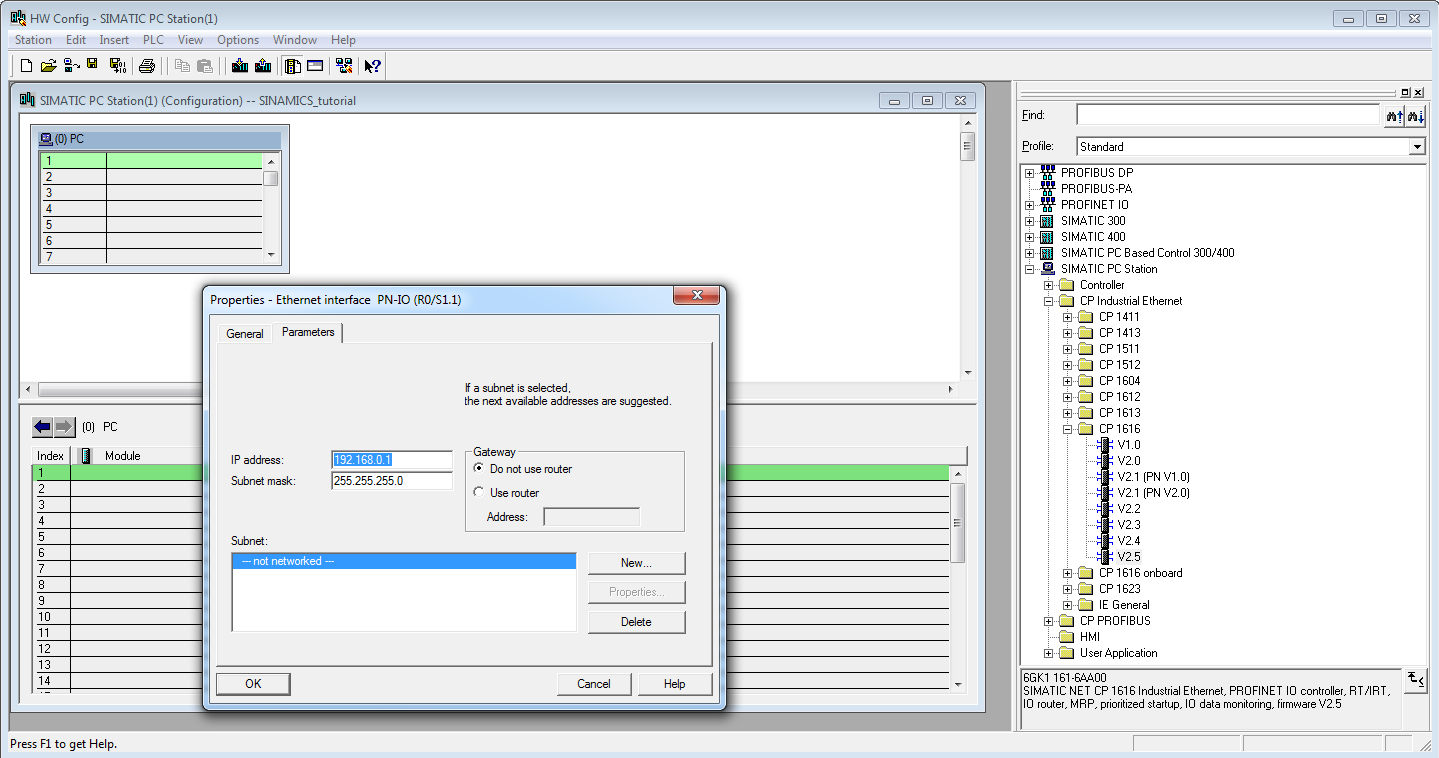Click the catalog Find text field
The width and height of the screenshot is (1439, 758).
pyautogui.click(x=1228, y=116)
